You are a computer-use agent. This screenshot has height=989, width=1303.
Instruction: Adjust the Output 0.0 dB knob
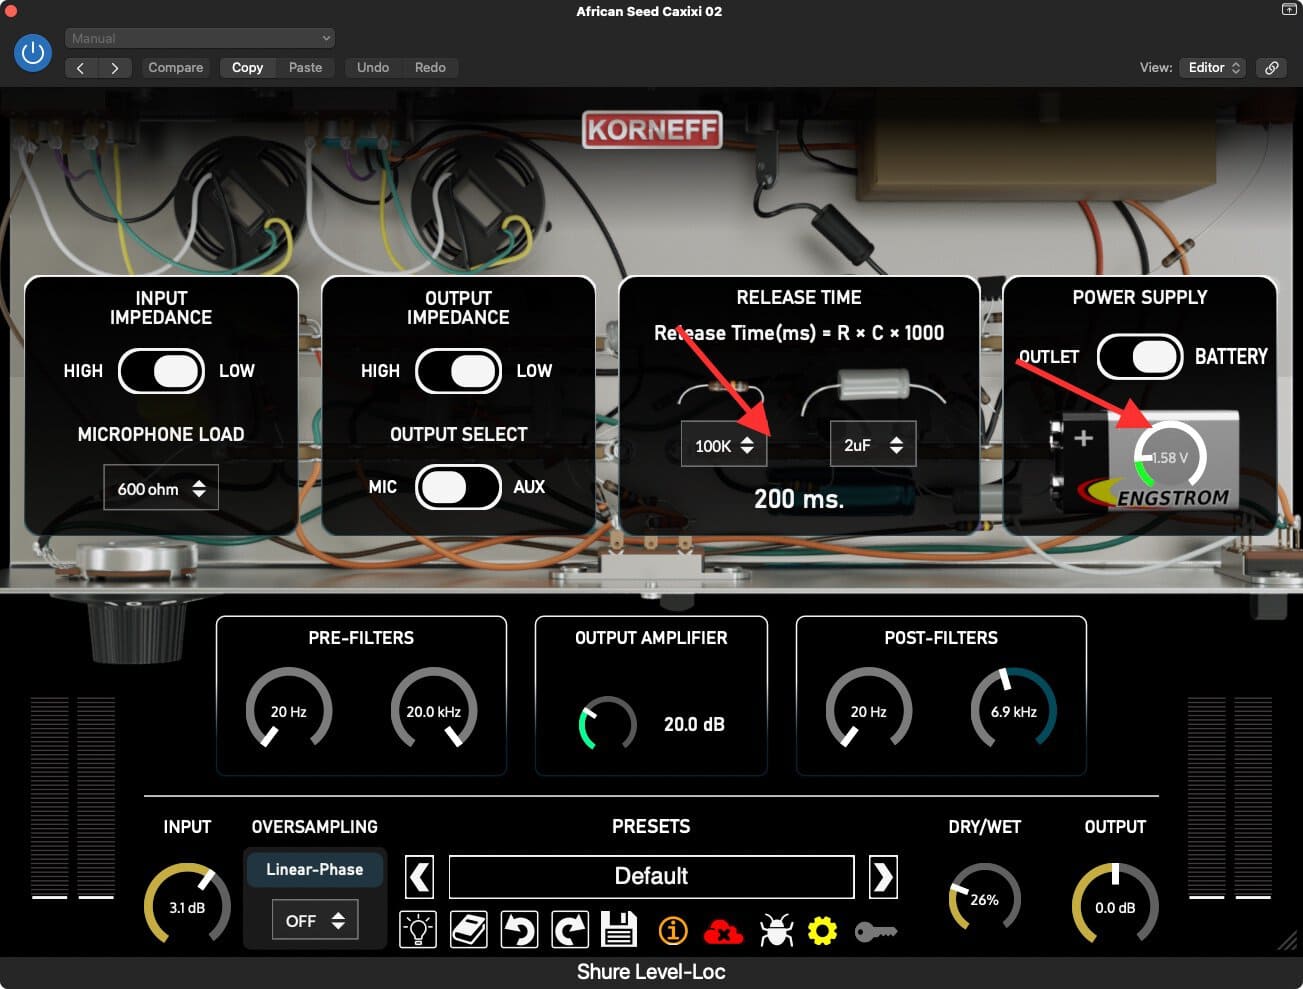1115,906
